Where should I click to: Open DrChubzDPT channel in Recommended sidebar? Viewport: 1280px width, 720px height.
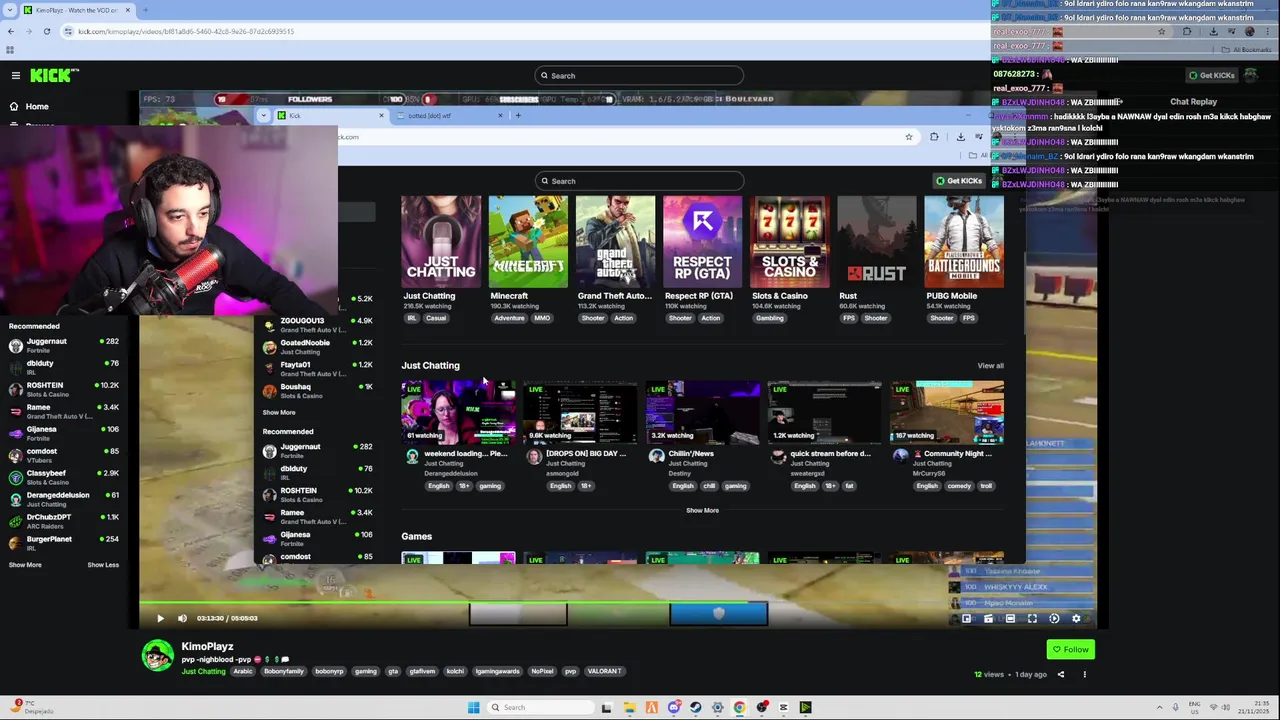click(65, 521)
